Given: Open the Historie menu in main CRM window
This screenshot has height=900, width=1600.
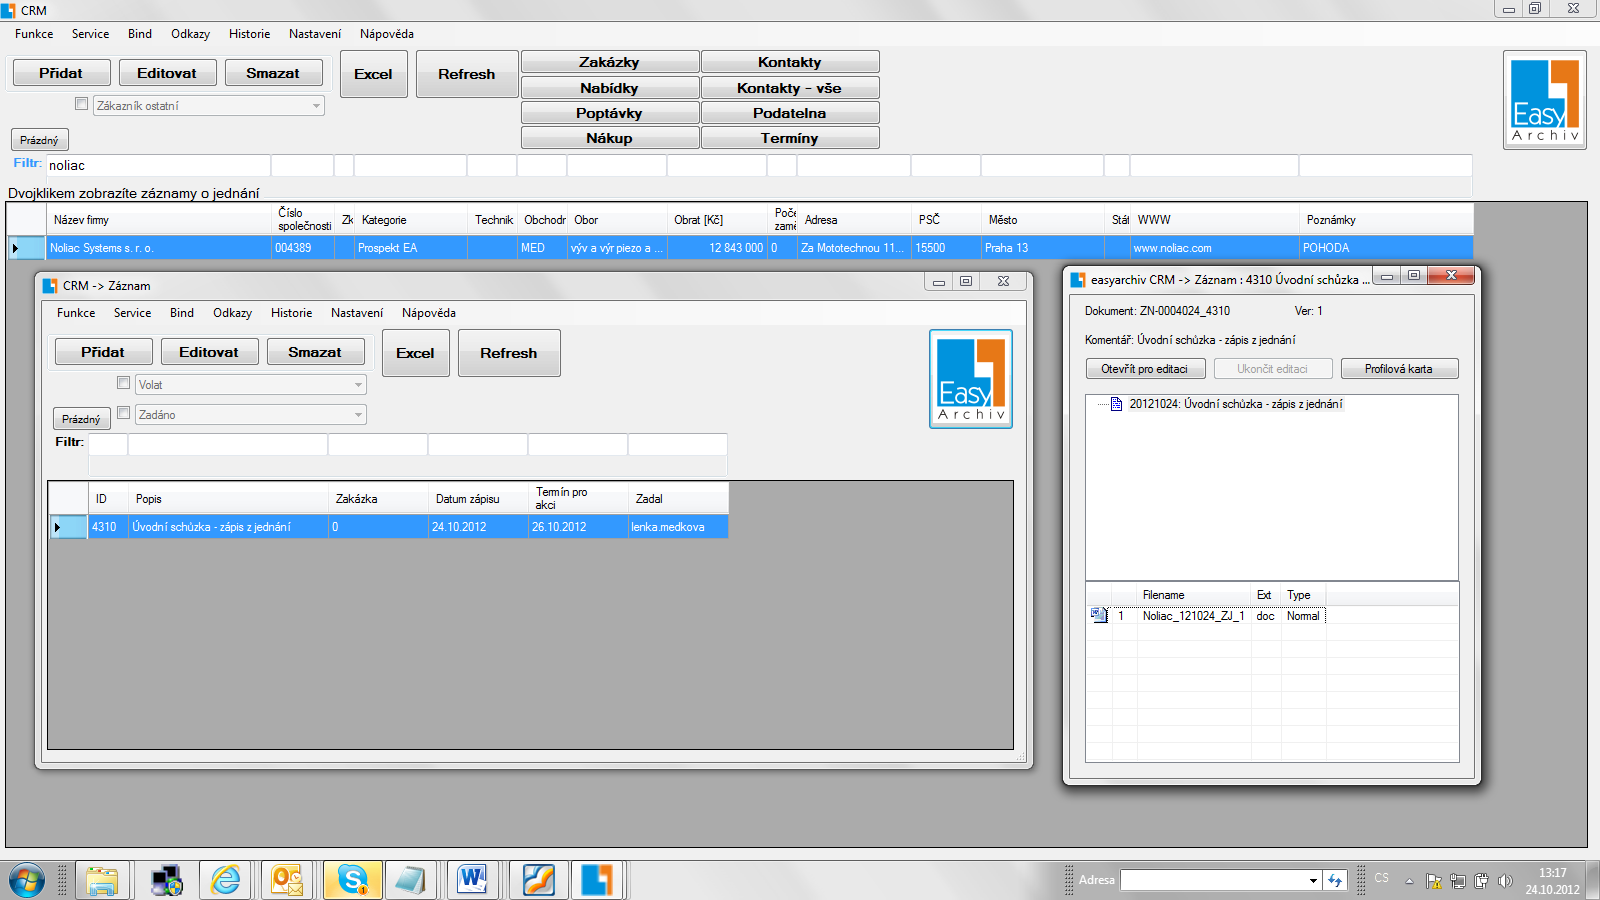Looking at the screenshot, I should [249, 34].
